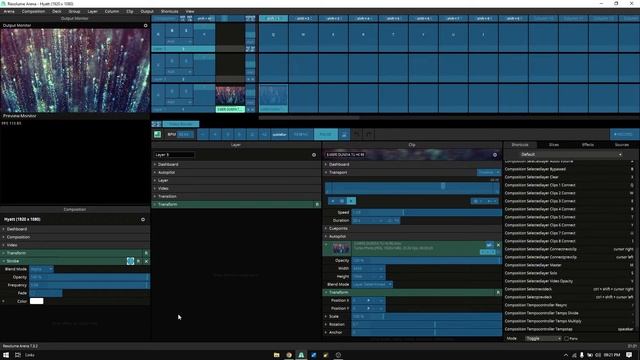
Task: Expand the Clip Cuepoints section
Action: 326,229
